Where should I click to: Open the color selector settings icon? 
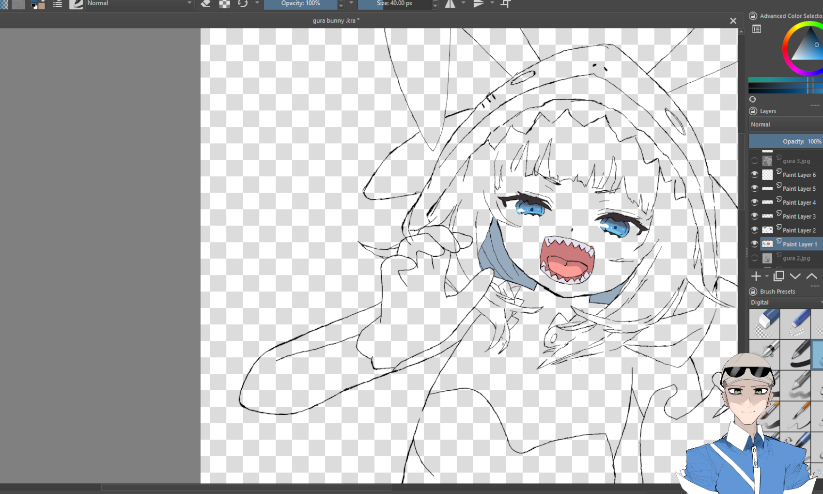[756, 29]
